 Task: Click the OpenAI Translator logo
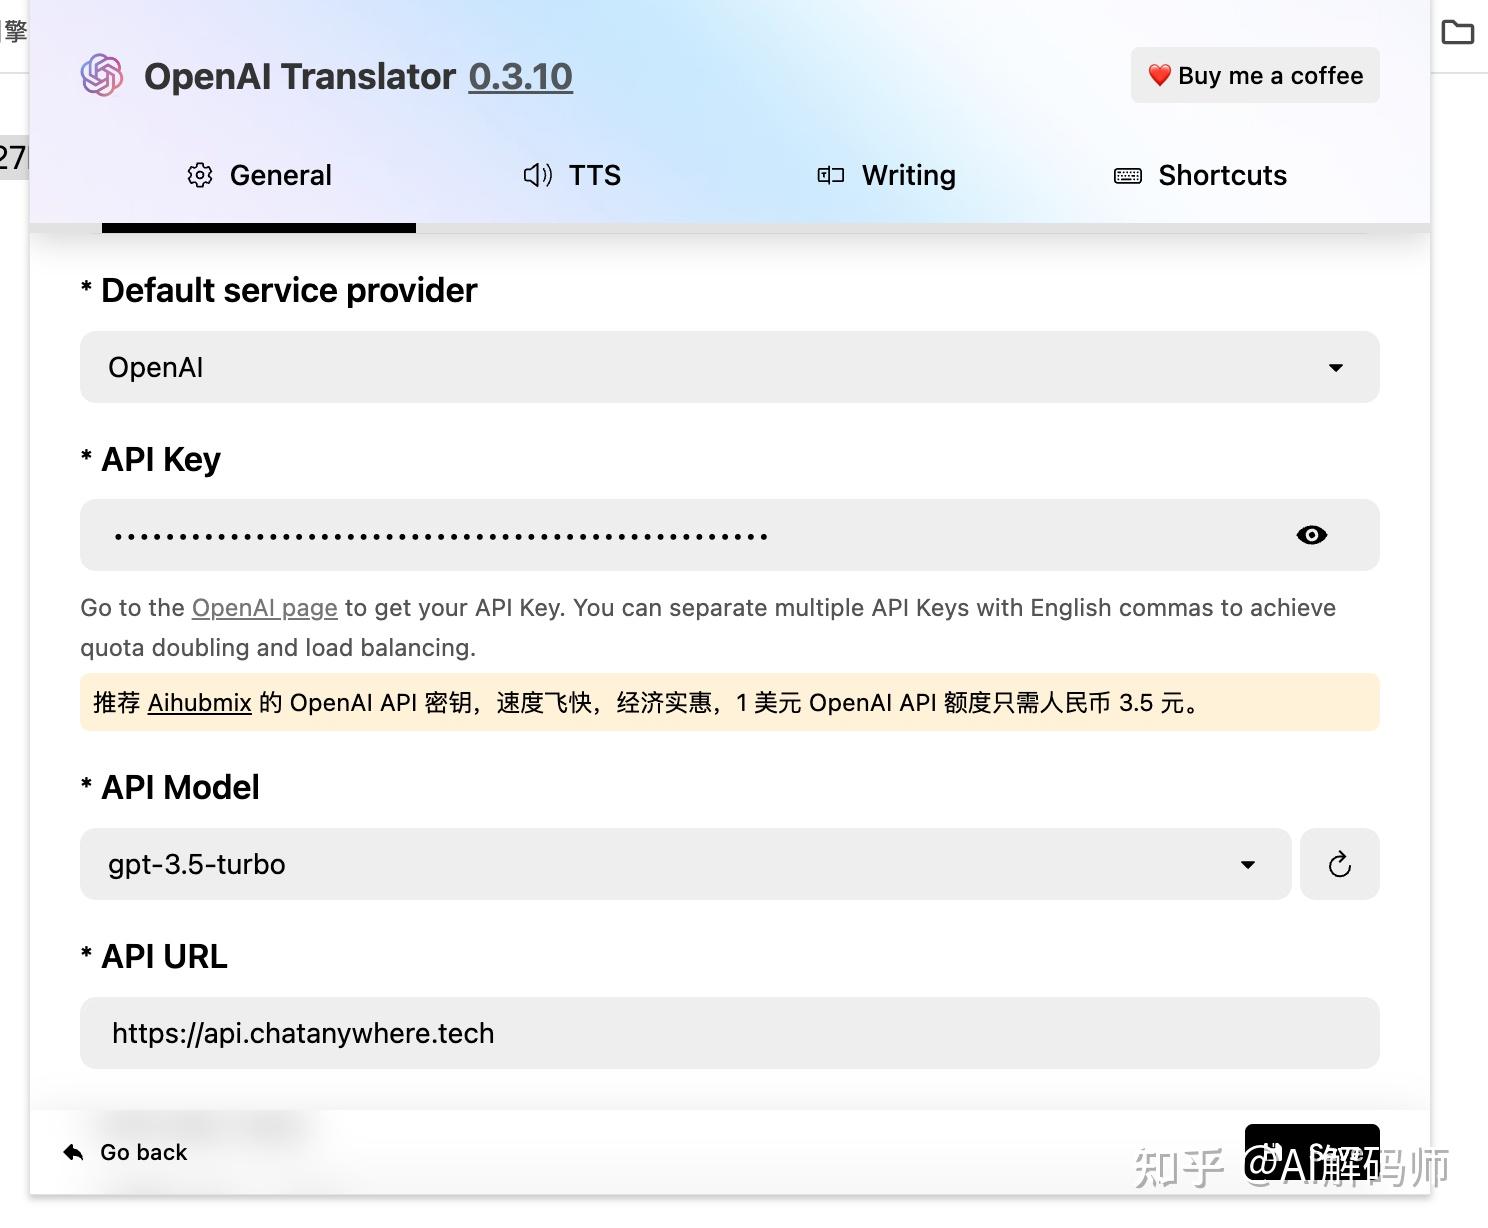[x=102, y=75]
